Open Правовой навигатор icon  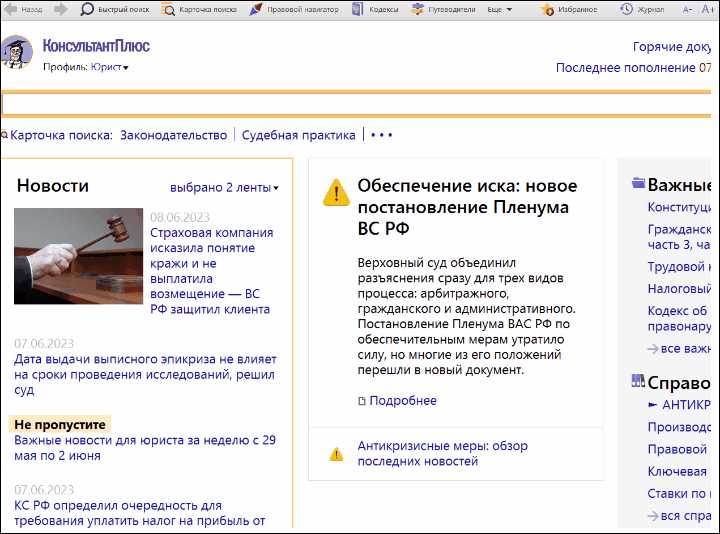[x=256, y=9]
